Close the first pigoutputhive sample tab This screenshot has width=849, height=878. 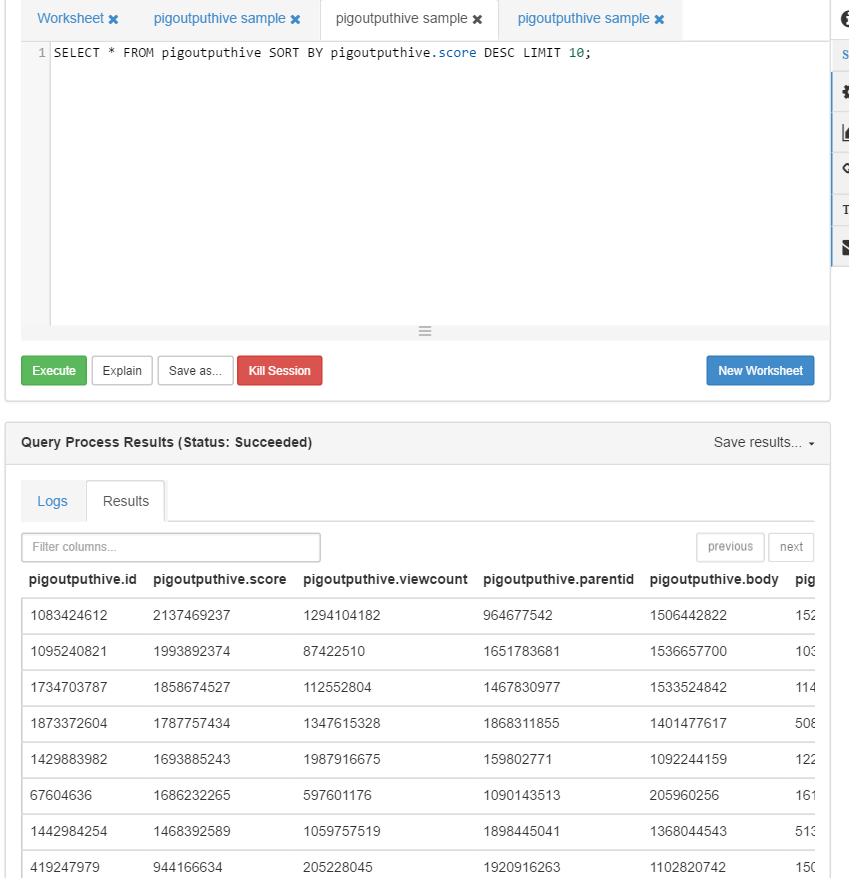295,19
